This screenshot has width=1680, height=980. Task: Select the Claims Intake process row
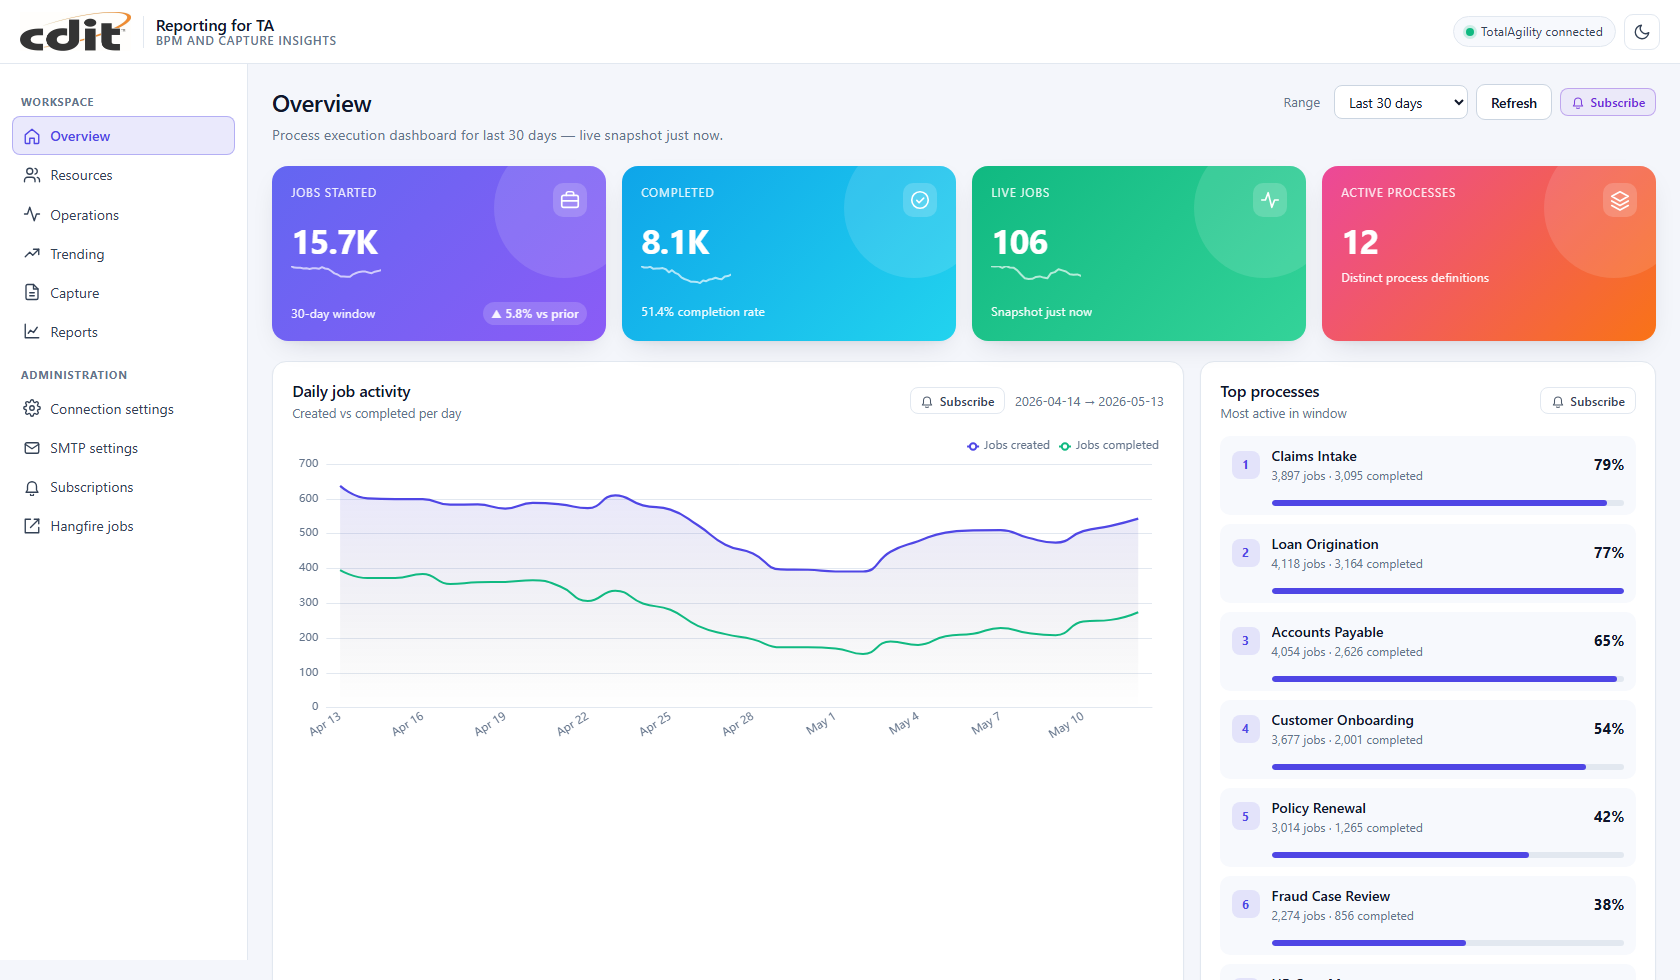(1427, 475)
